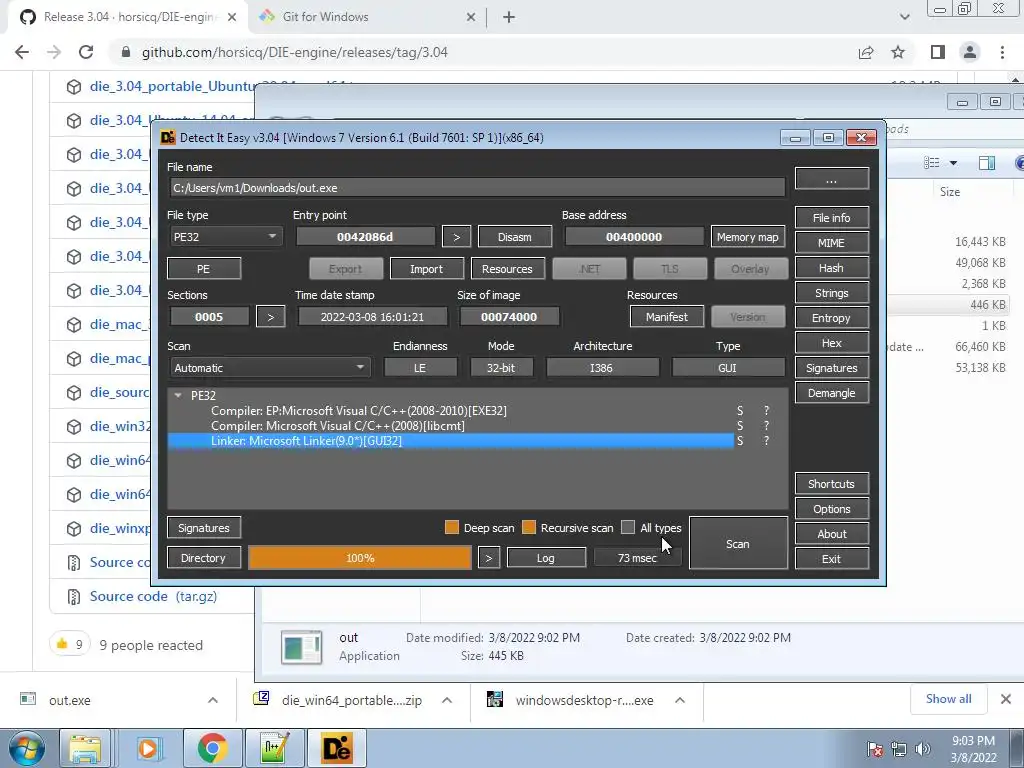Close the downloads bar
This screenshot has width=1024, height=768.
[1006, 699]
